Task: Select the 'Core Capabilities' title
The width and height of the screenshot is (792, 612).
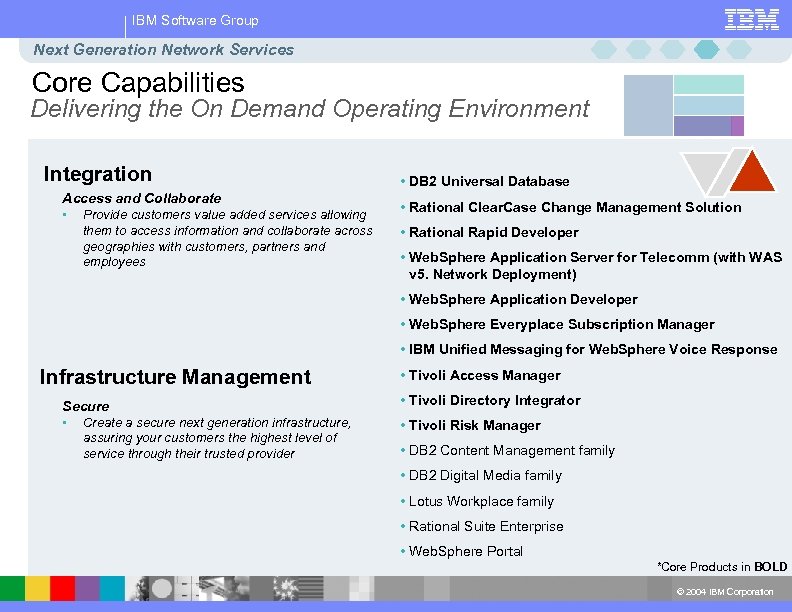Action: 138,82
